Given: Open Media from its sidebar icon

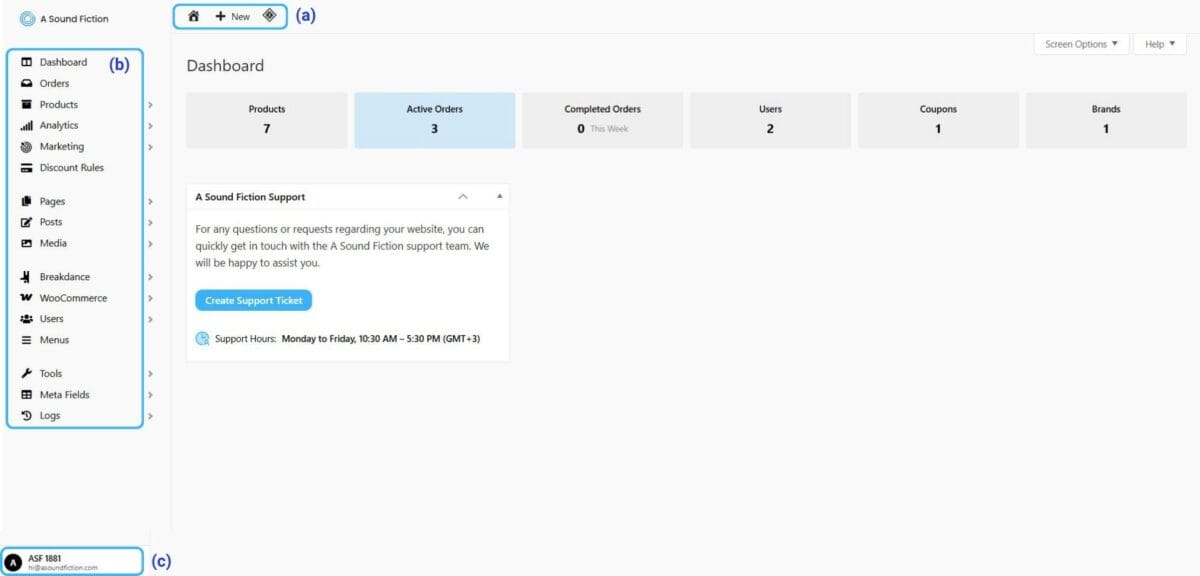Looking at the screenshot, I should click(25, 243).
